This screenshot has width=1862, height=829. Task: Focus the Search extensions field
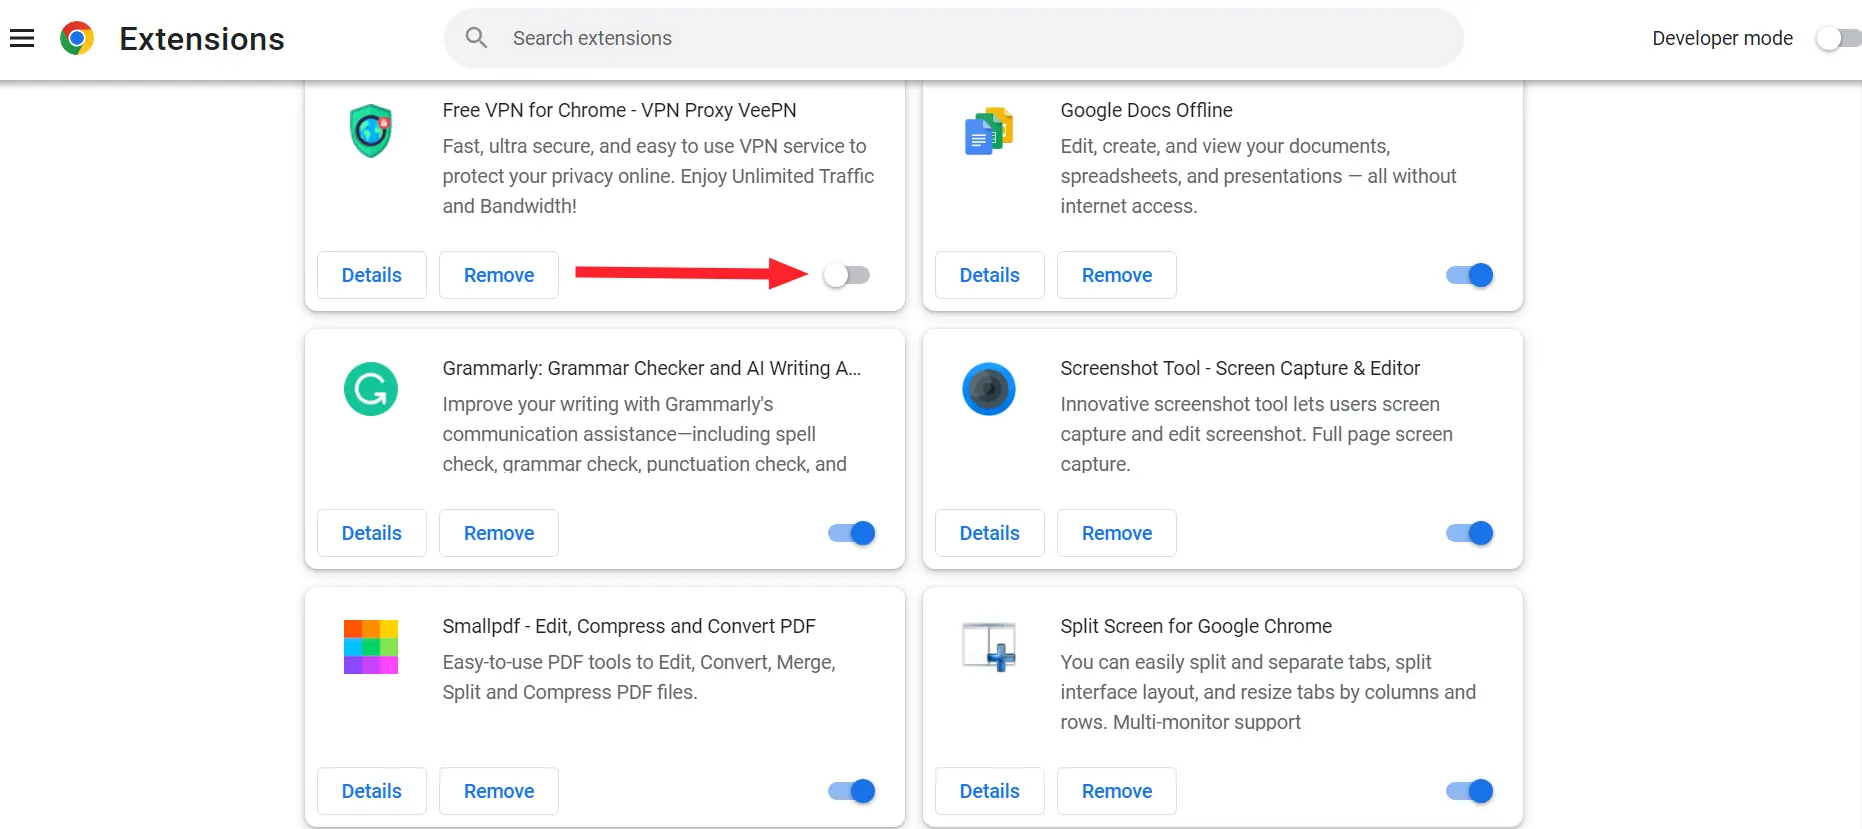954,38
